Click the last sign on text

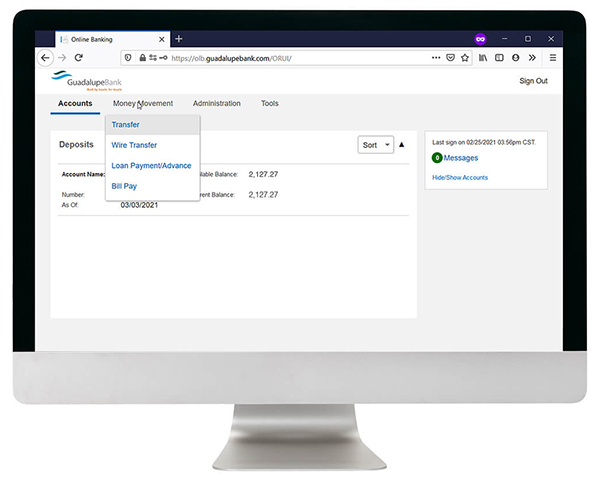pos(484,142)
